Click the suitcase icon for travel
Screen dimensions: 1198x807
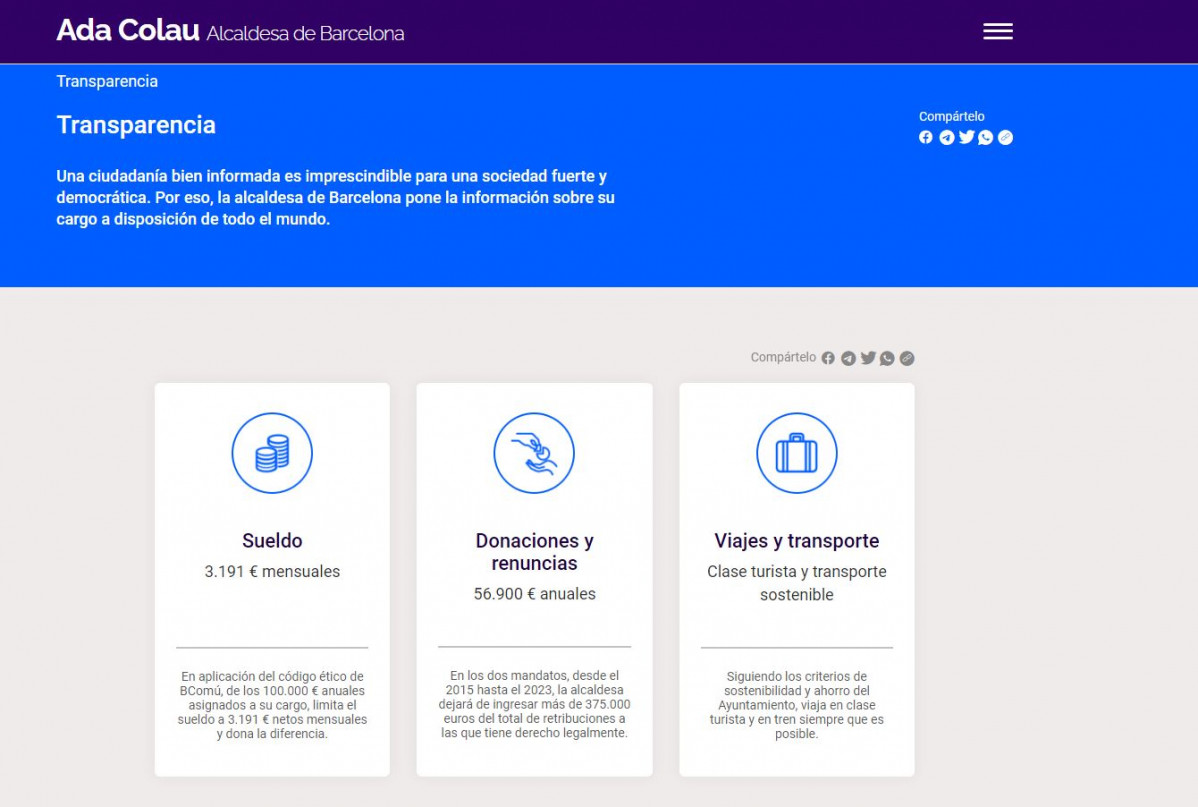pyautogui.click(x=796, y=454)
